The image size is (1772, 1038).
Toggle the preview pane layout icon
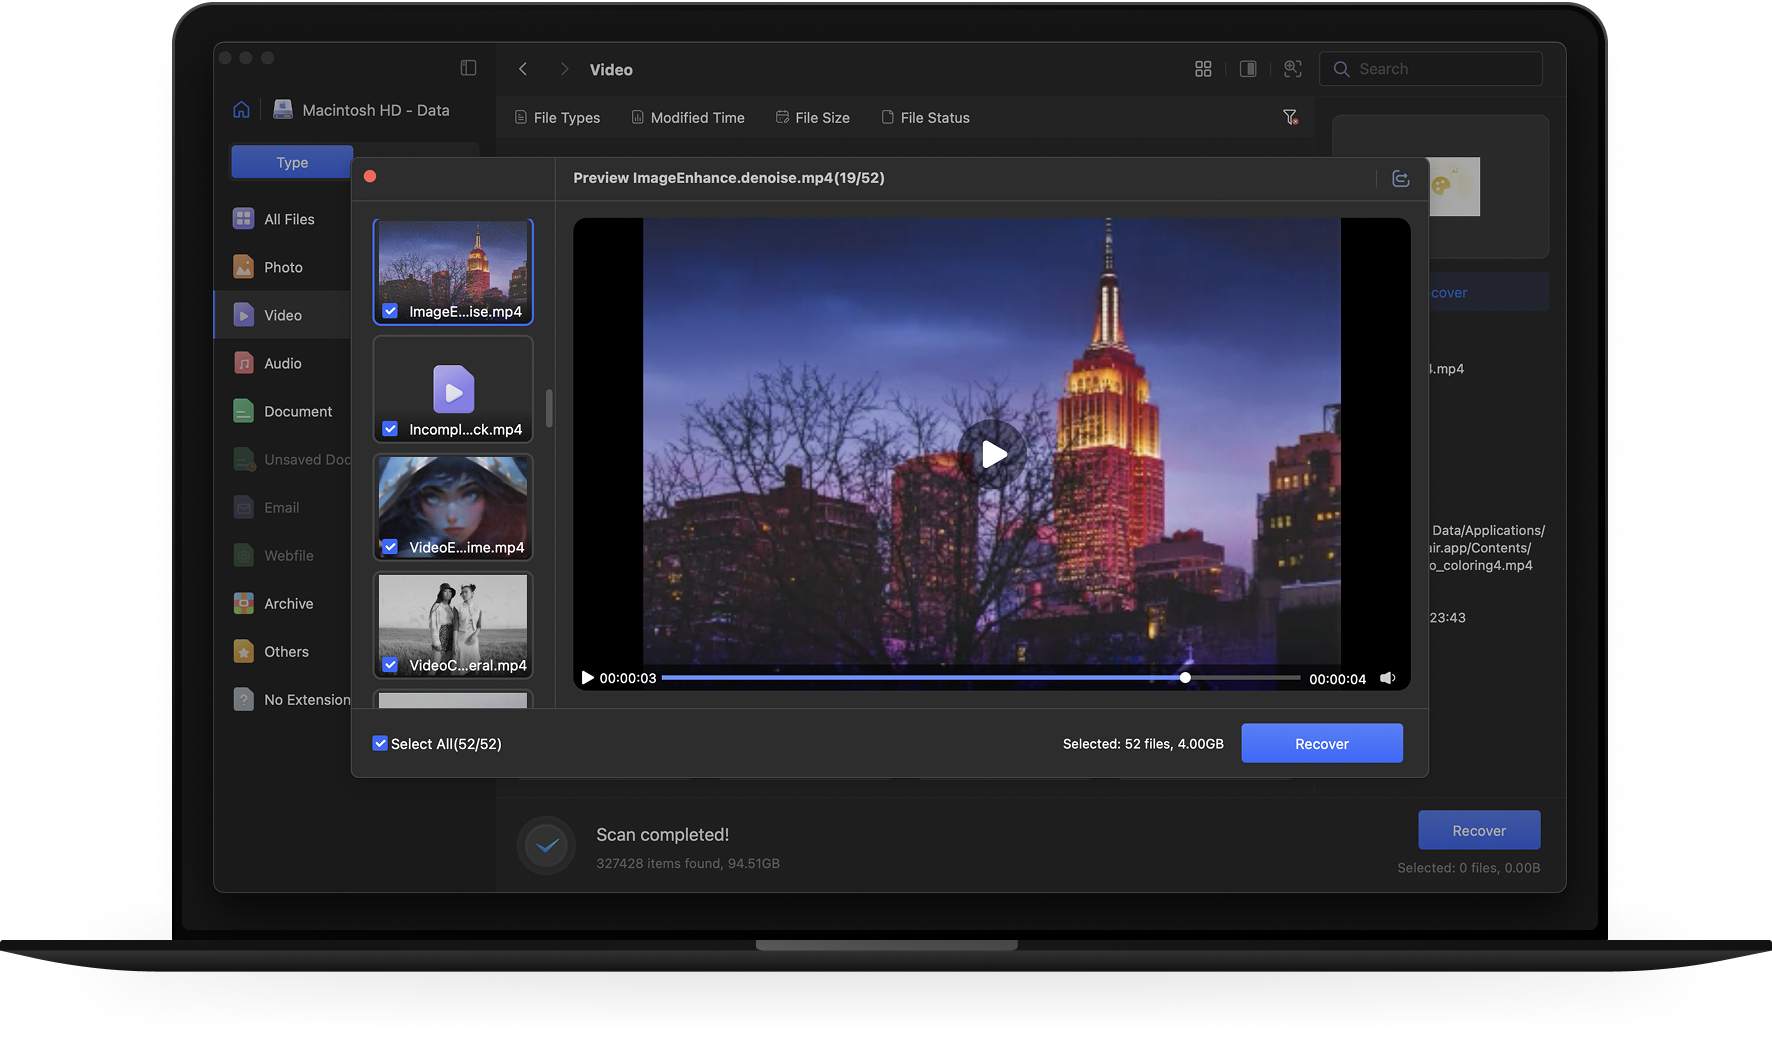[x=1248, y=69]
